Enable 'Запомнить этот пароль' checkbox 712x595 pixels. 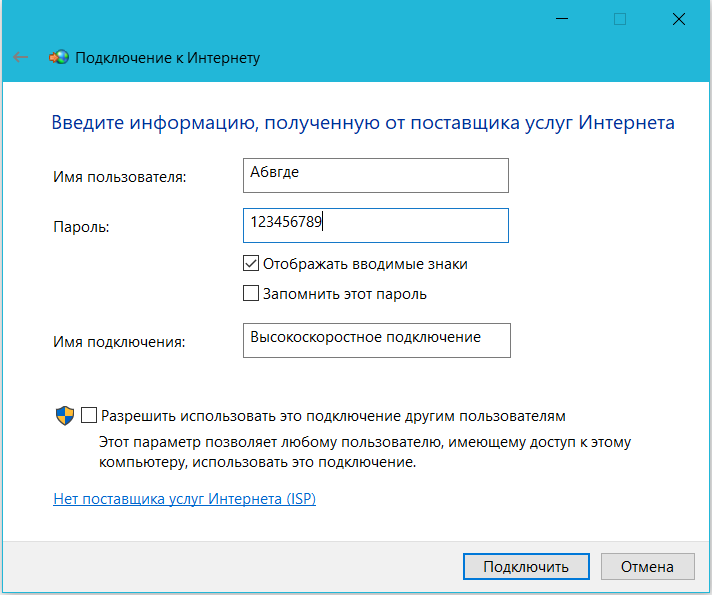click(251, 294)
